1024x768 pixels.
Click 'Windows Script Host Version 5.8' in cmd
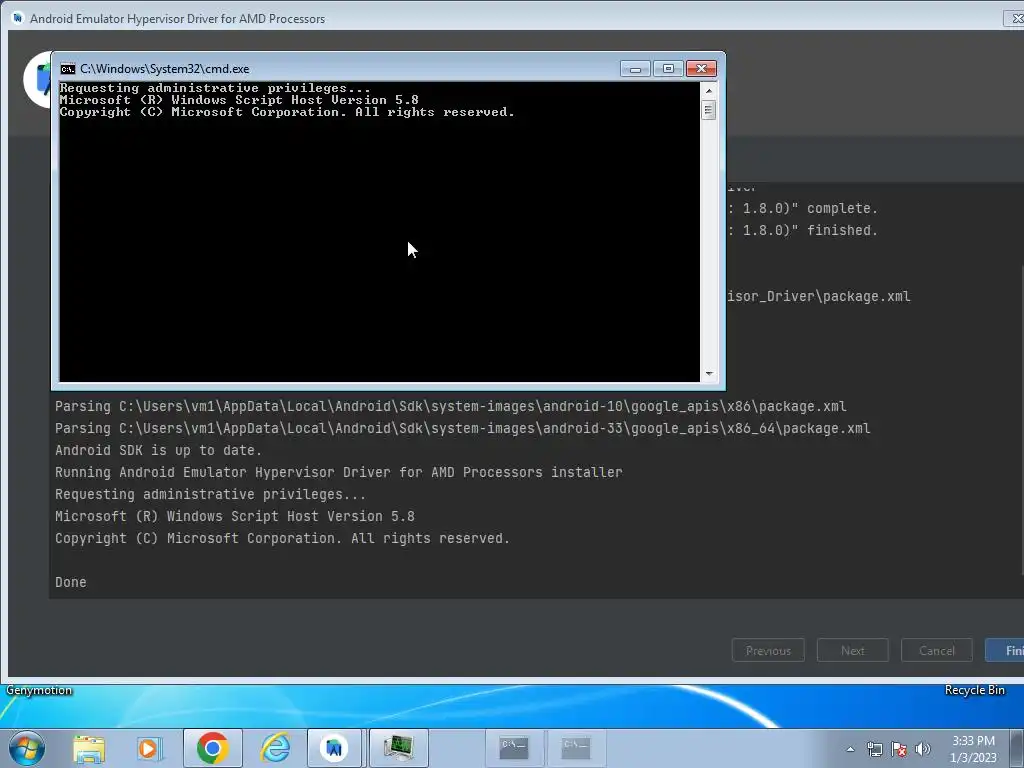point(295,100)
